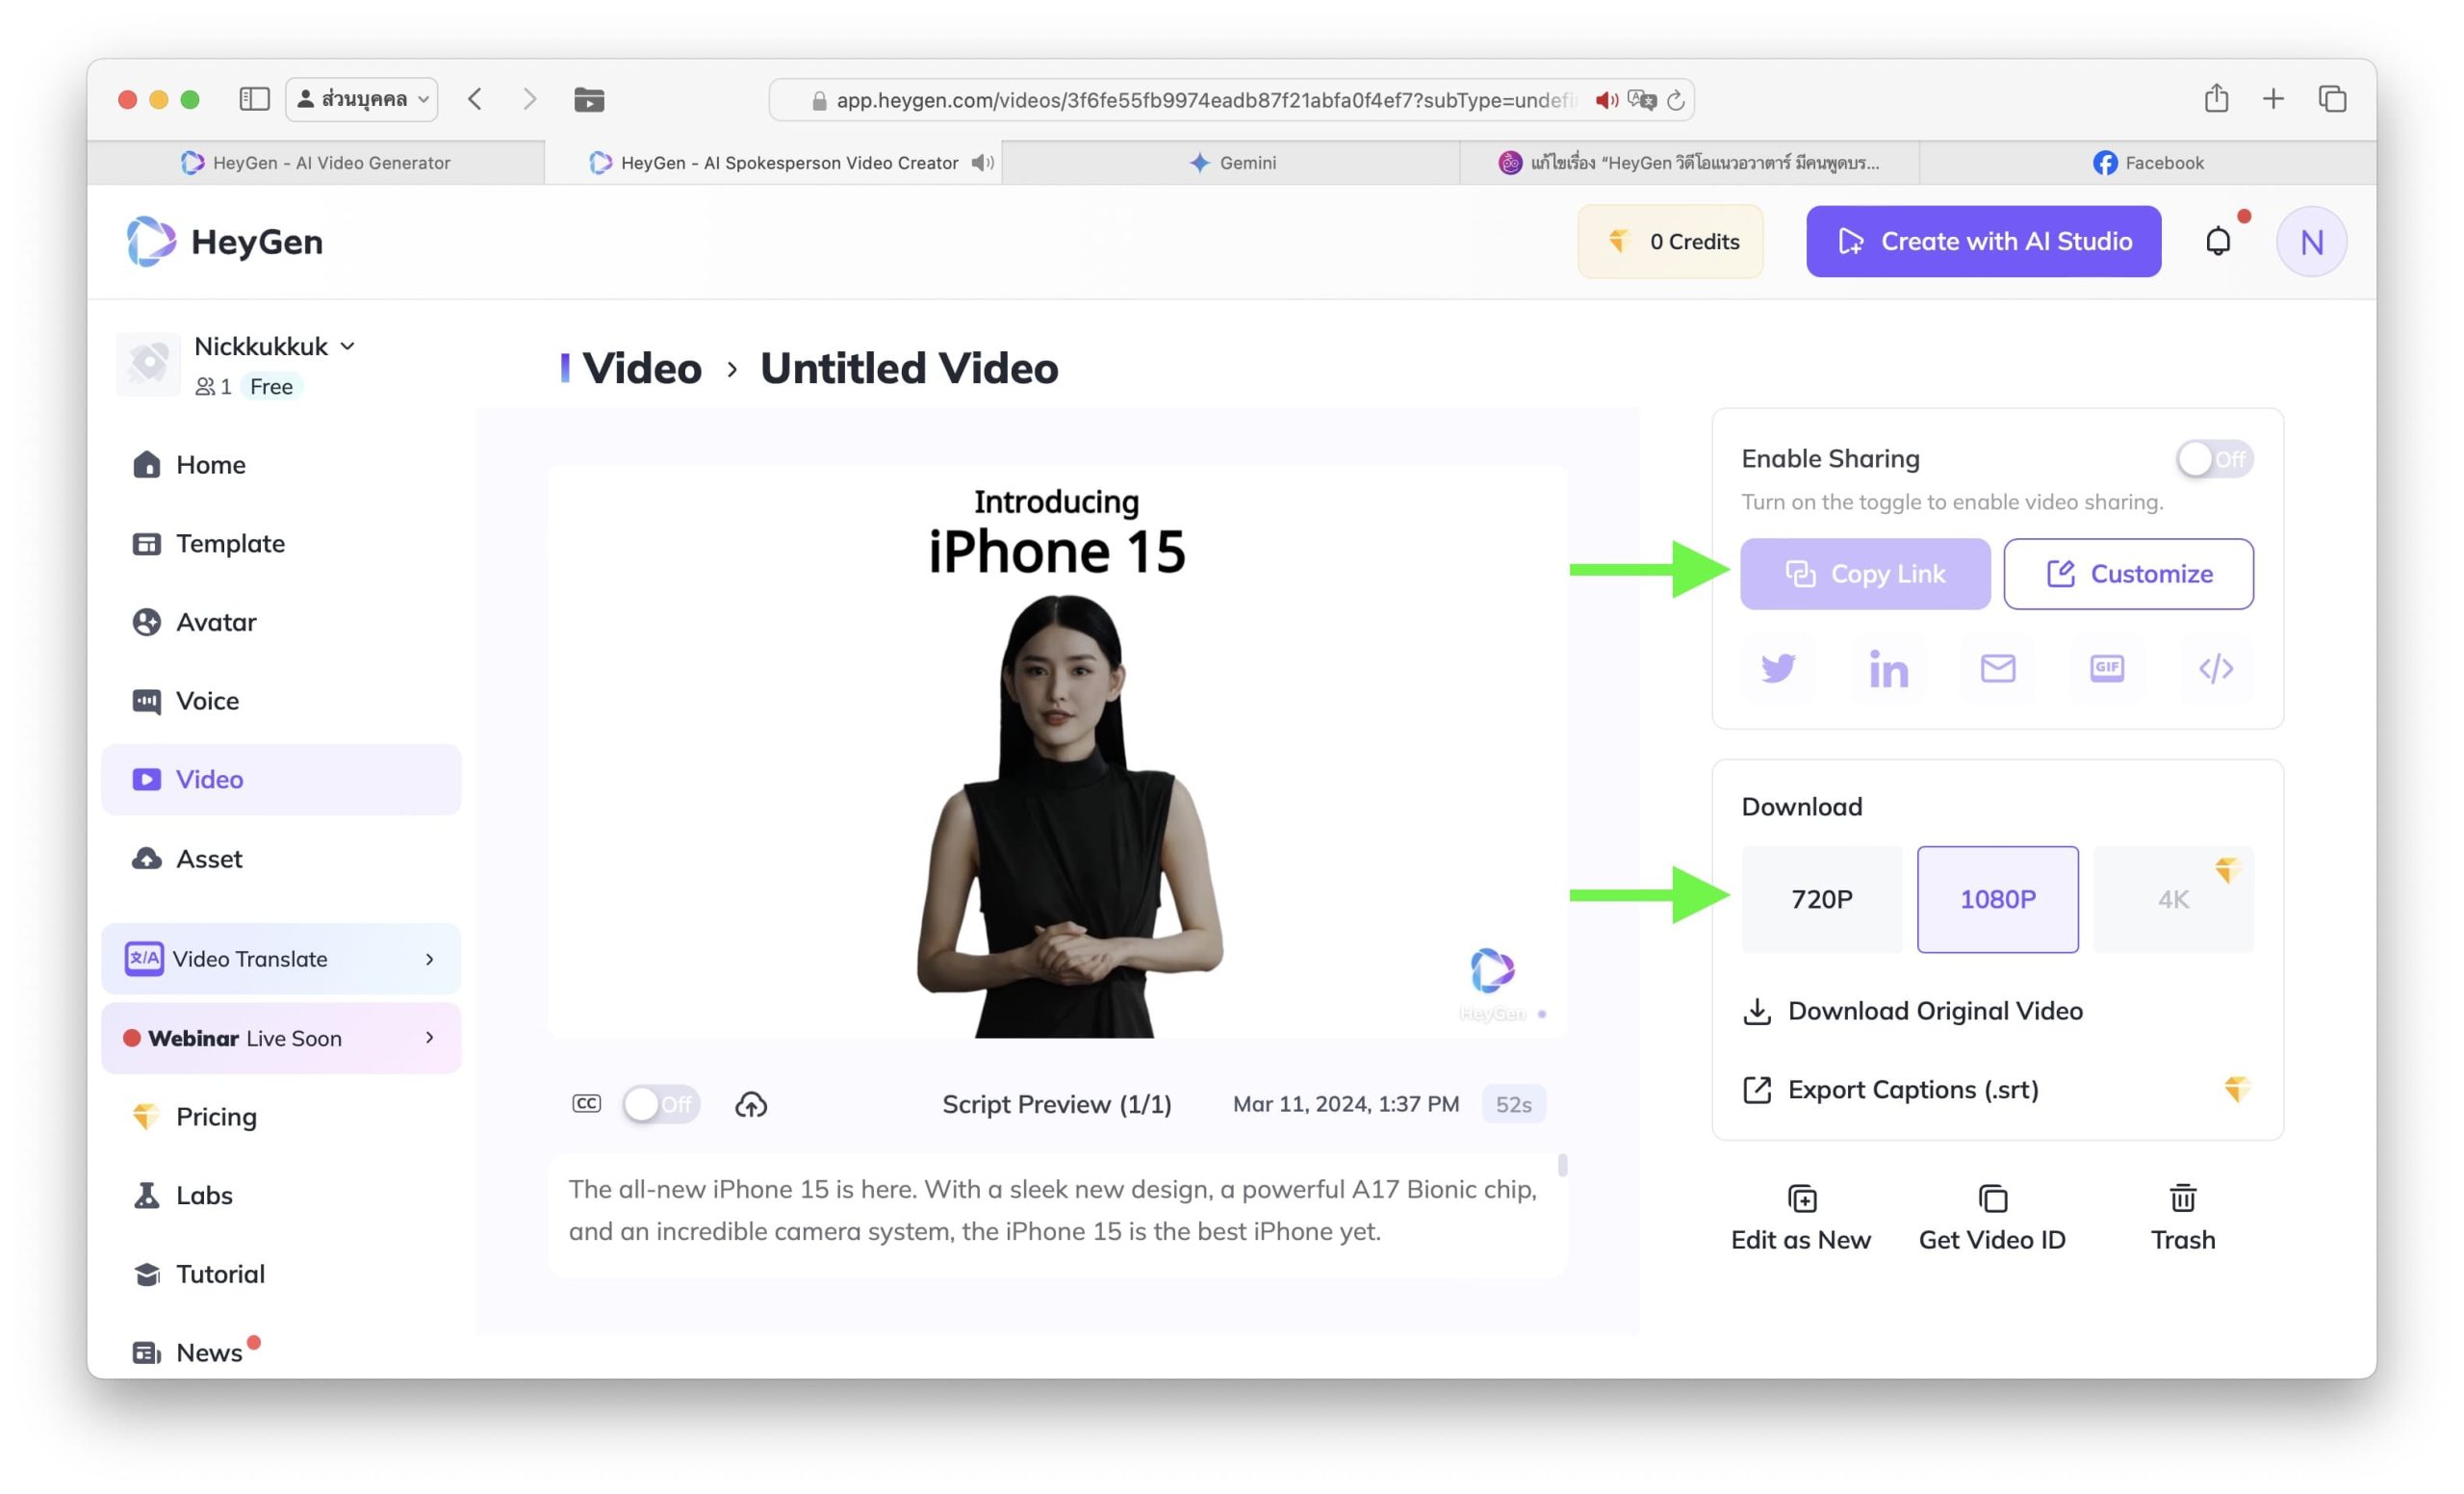Viewport: 2464px width, 1494px height.
Task: Toggle closed captions on
Action: point(660,1104)
